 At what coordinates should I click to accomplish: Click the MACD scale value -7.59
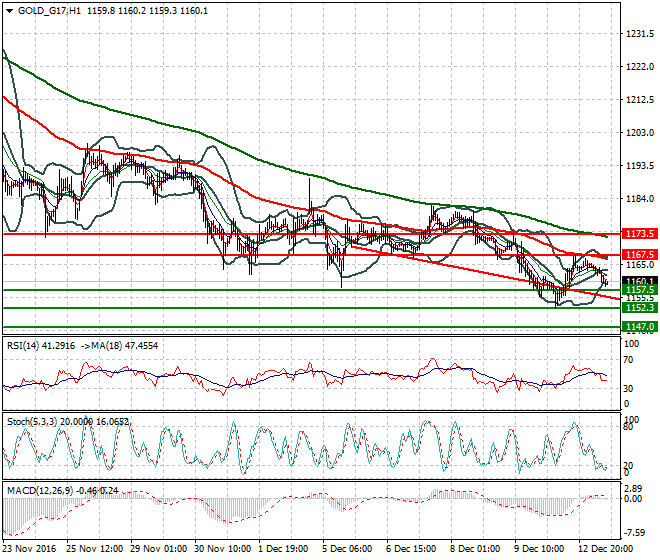pyautogui.click(x=634, y=533)
